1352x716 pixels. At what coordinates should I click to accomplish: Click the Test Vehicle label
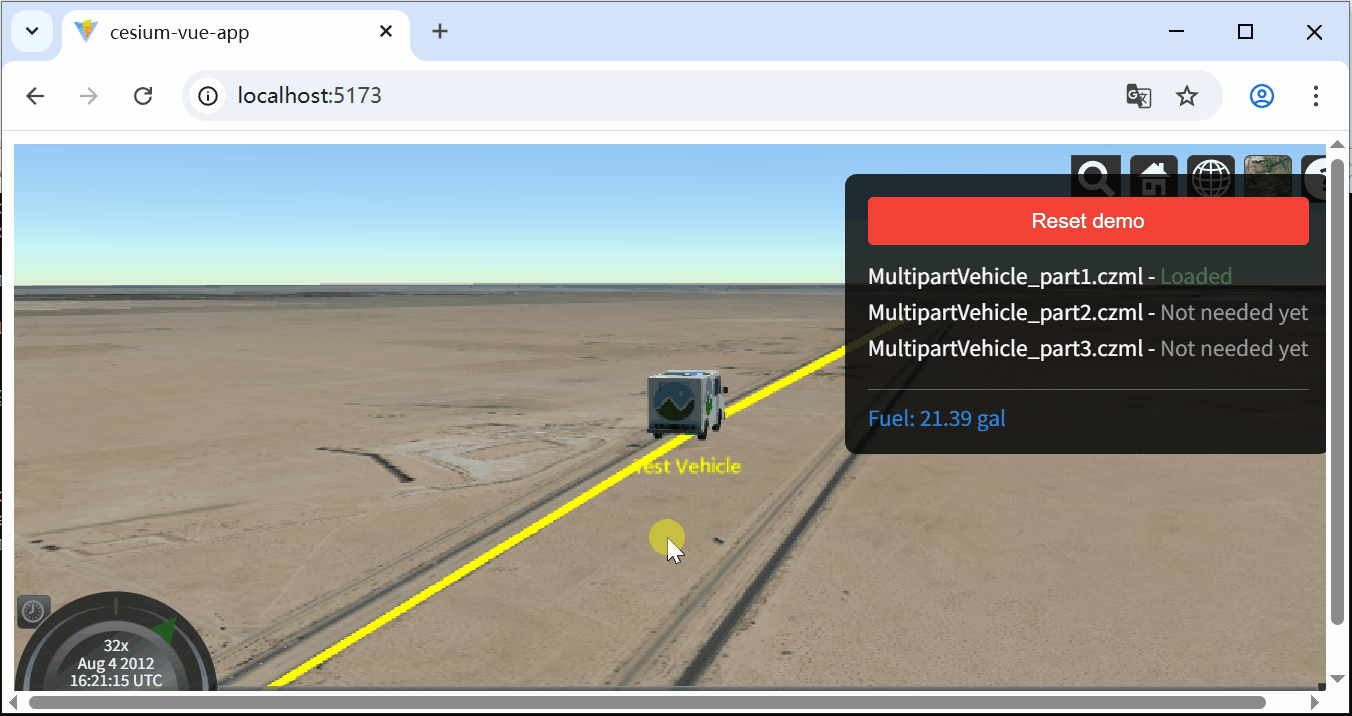(688, 466)
